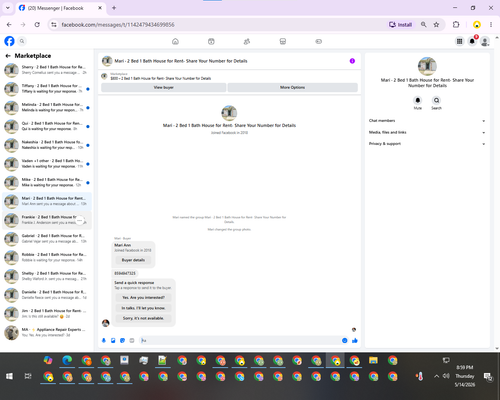Open Jim's conversation in the list
The width and height of the screenshot is (500, 400).
click(47, 313)
